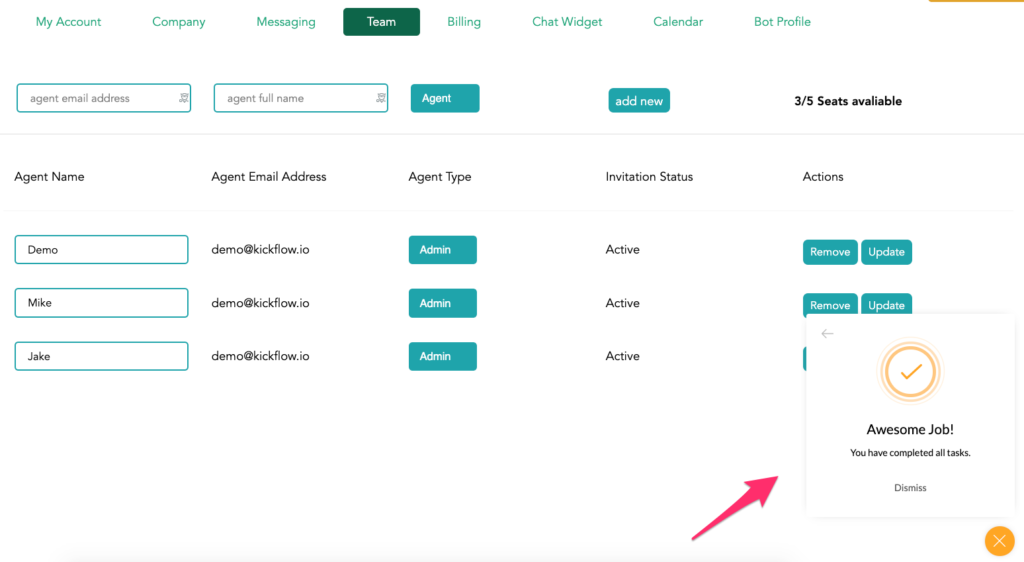This screenshot has height=562, width=1024.
Task: Click the Invitation Status column header
Action: [649, 177]
